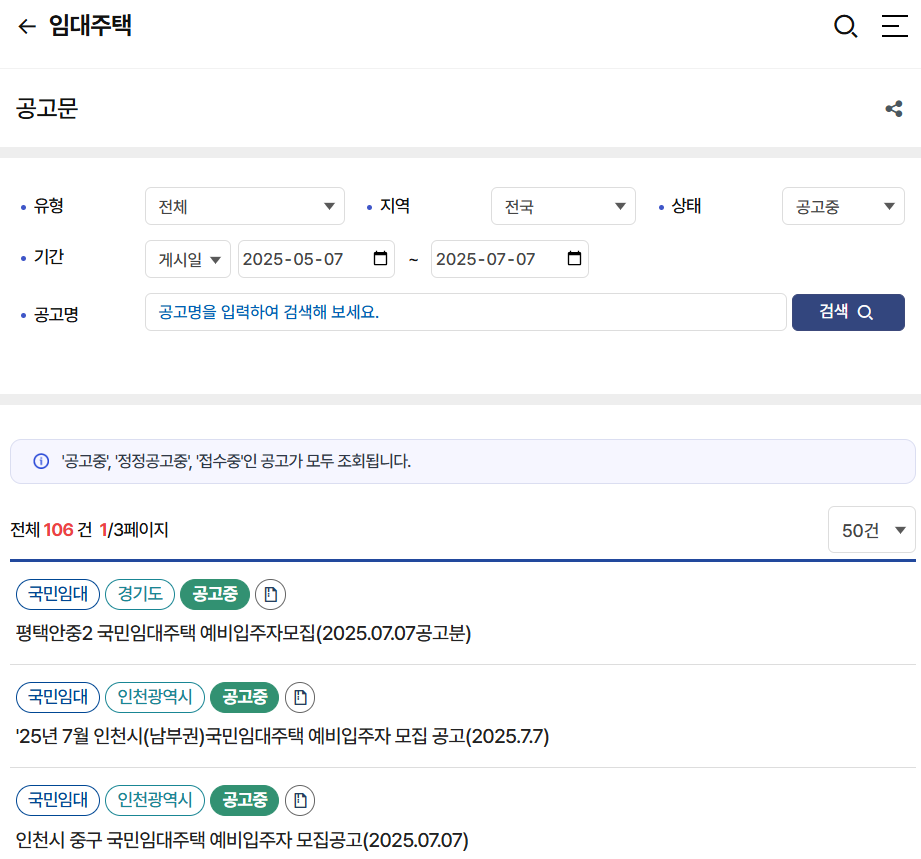Open the 게시일 period type dropdown

pos(188,259)
